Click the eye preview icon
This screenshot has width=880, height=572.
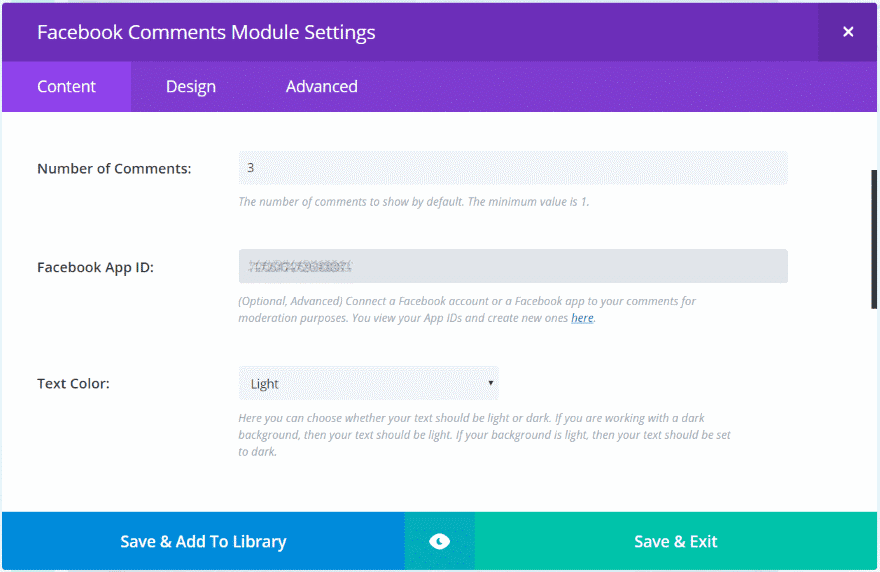439,541
